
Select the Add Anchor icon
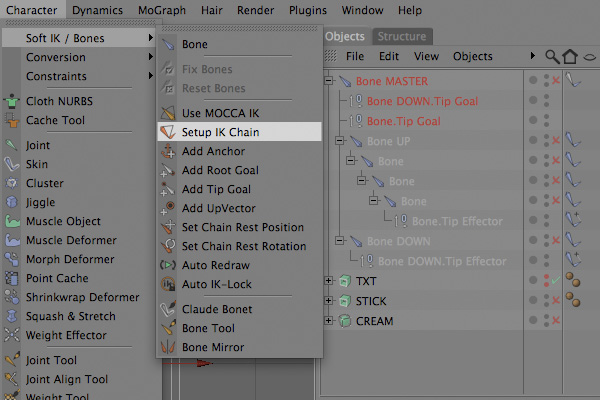(x=168, y=151)
